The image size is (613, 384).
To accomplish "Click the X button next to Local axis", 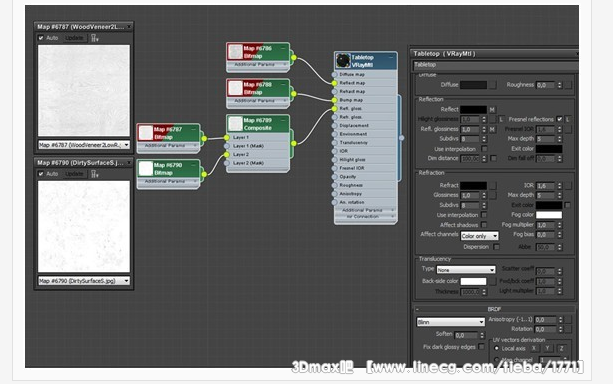I will pos(534,348).
